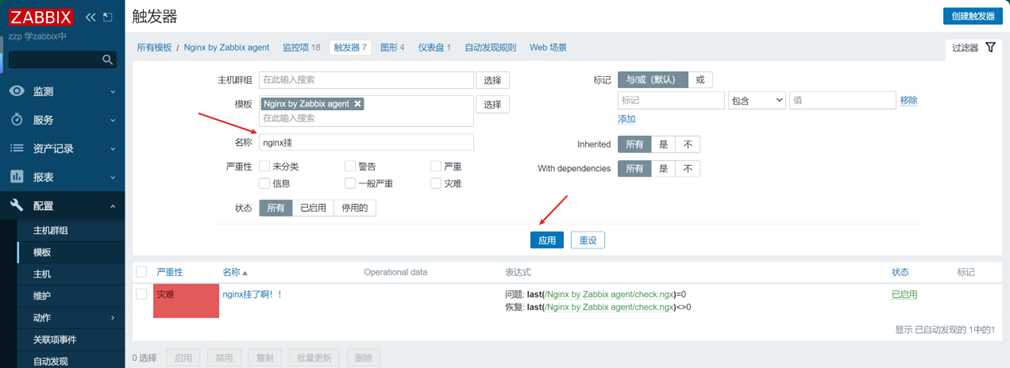
Task: Set status filter to 已启用
Action: coord(313,208)
